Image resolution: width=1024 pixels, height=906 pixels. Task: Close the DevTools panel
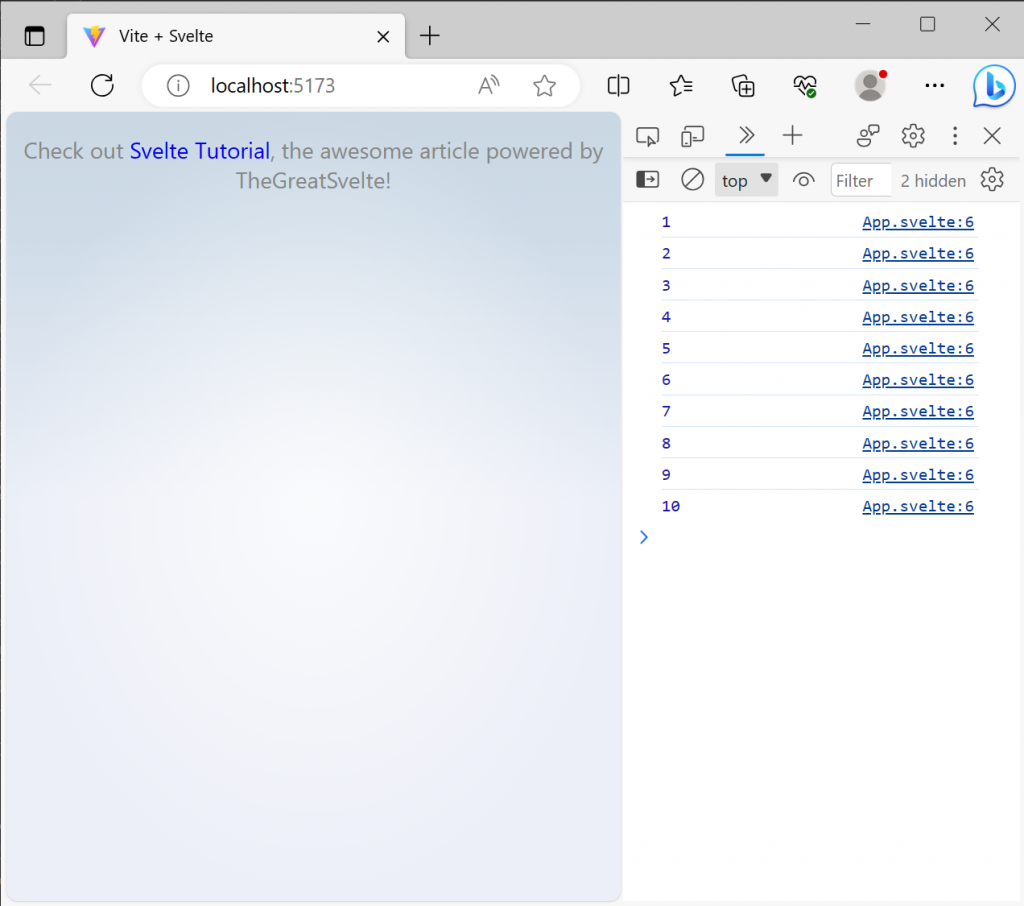pyautogui.click(x=992, y=136)
